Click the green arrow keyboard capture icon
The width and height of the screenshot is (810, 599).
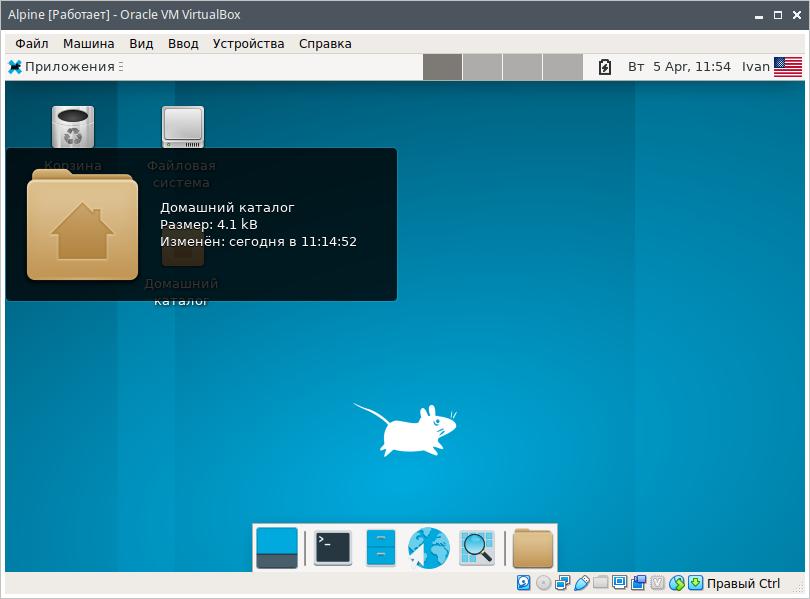695,583
